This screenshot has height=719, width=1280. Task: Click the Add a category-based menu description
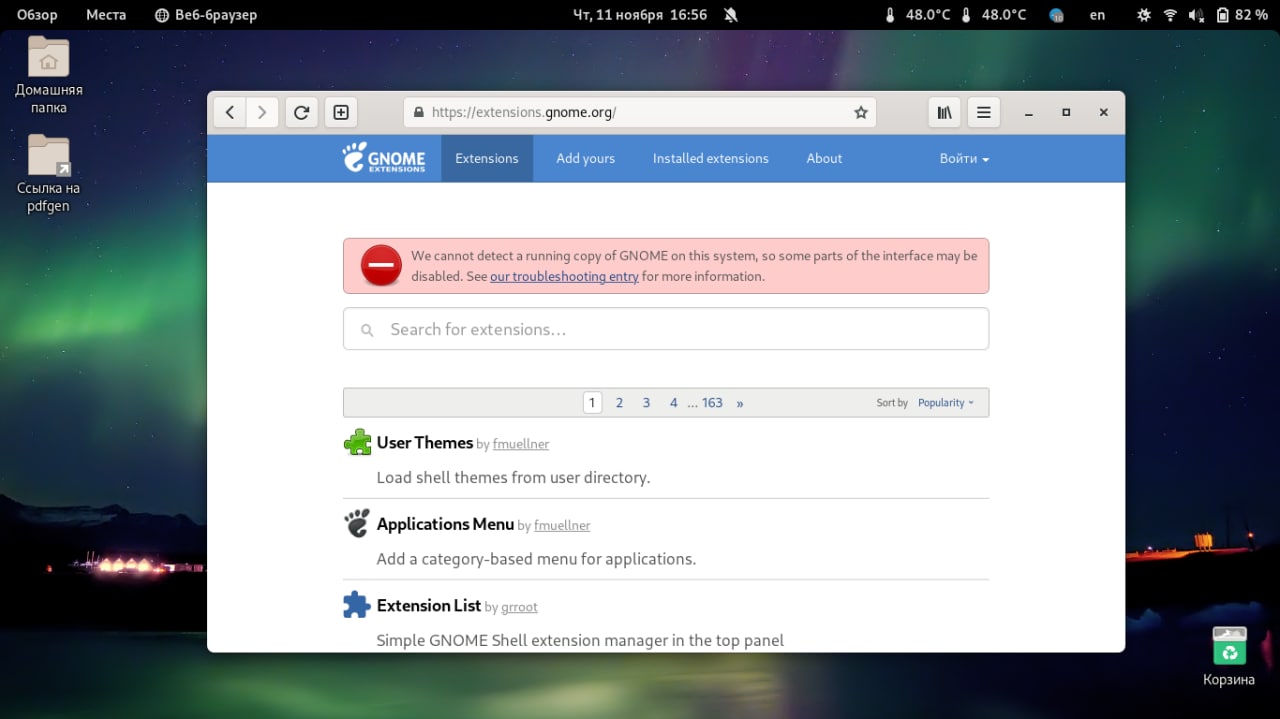pyautogui.click(x=536, y=559)
